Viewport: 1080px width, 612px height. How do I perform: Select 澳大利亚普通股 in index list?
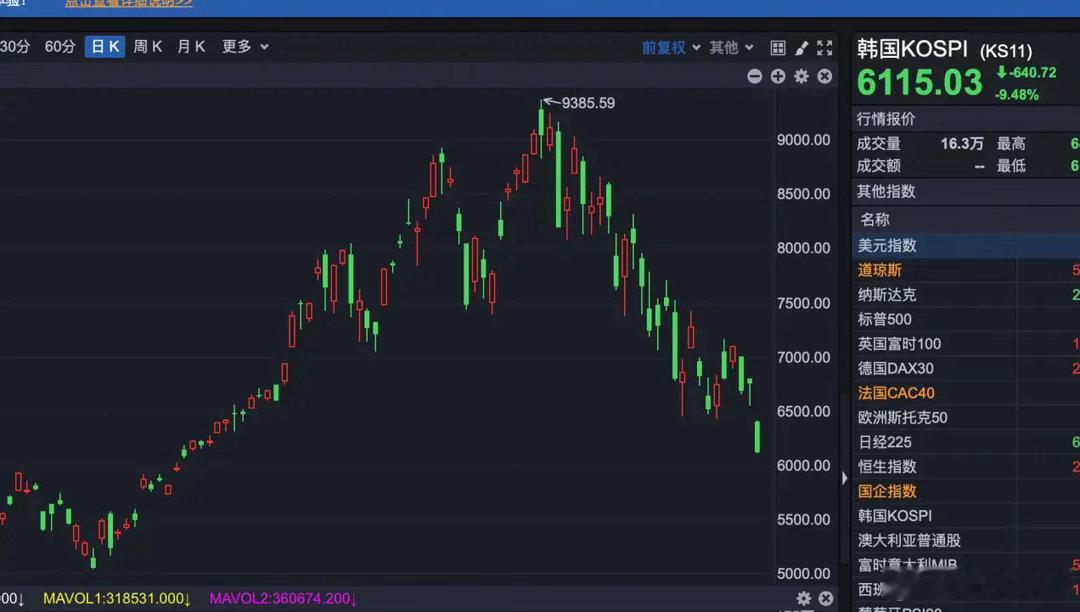coord(966,540)
